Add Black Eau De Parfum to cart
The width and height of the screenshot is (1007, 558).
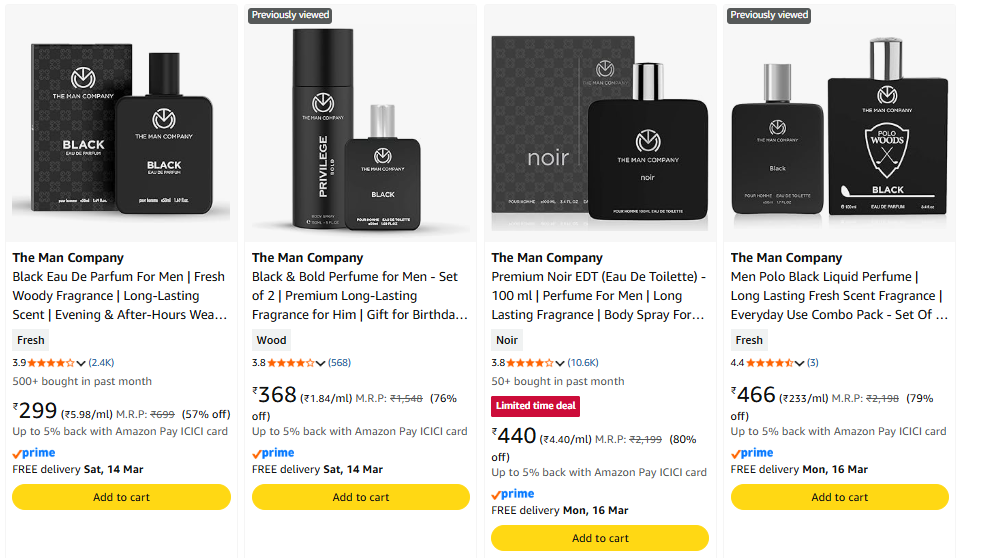pos(121,497)
